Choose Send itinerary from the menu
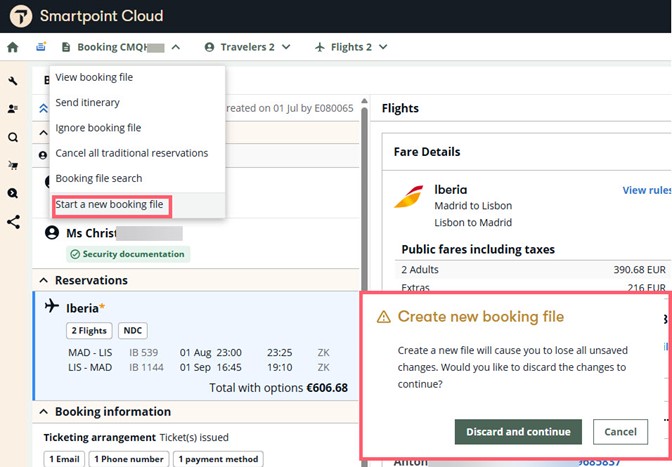Viewport: 672px width, 467px height. 87,103
